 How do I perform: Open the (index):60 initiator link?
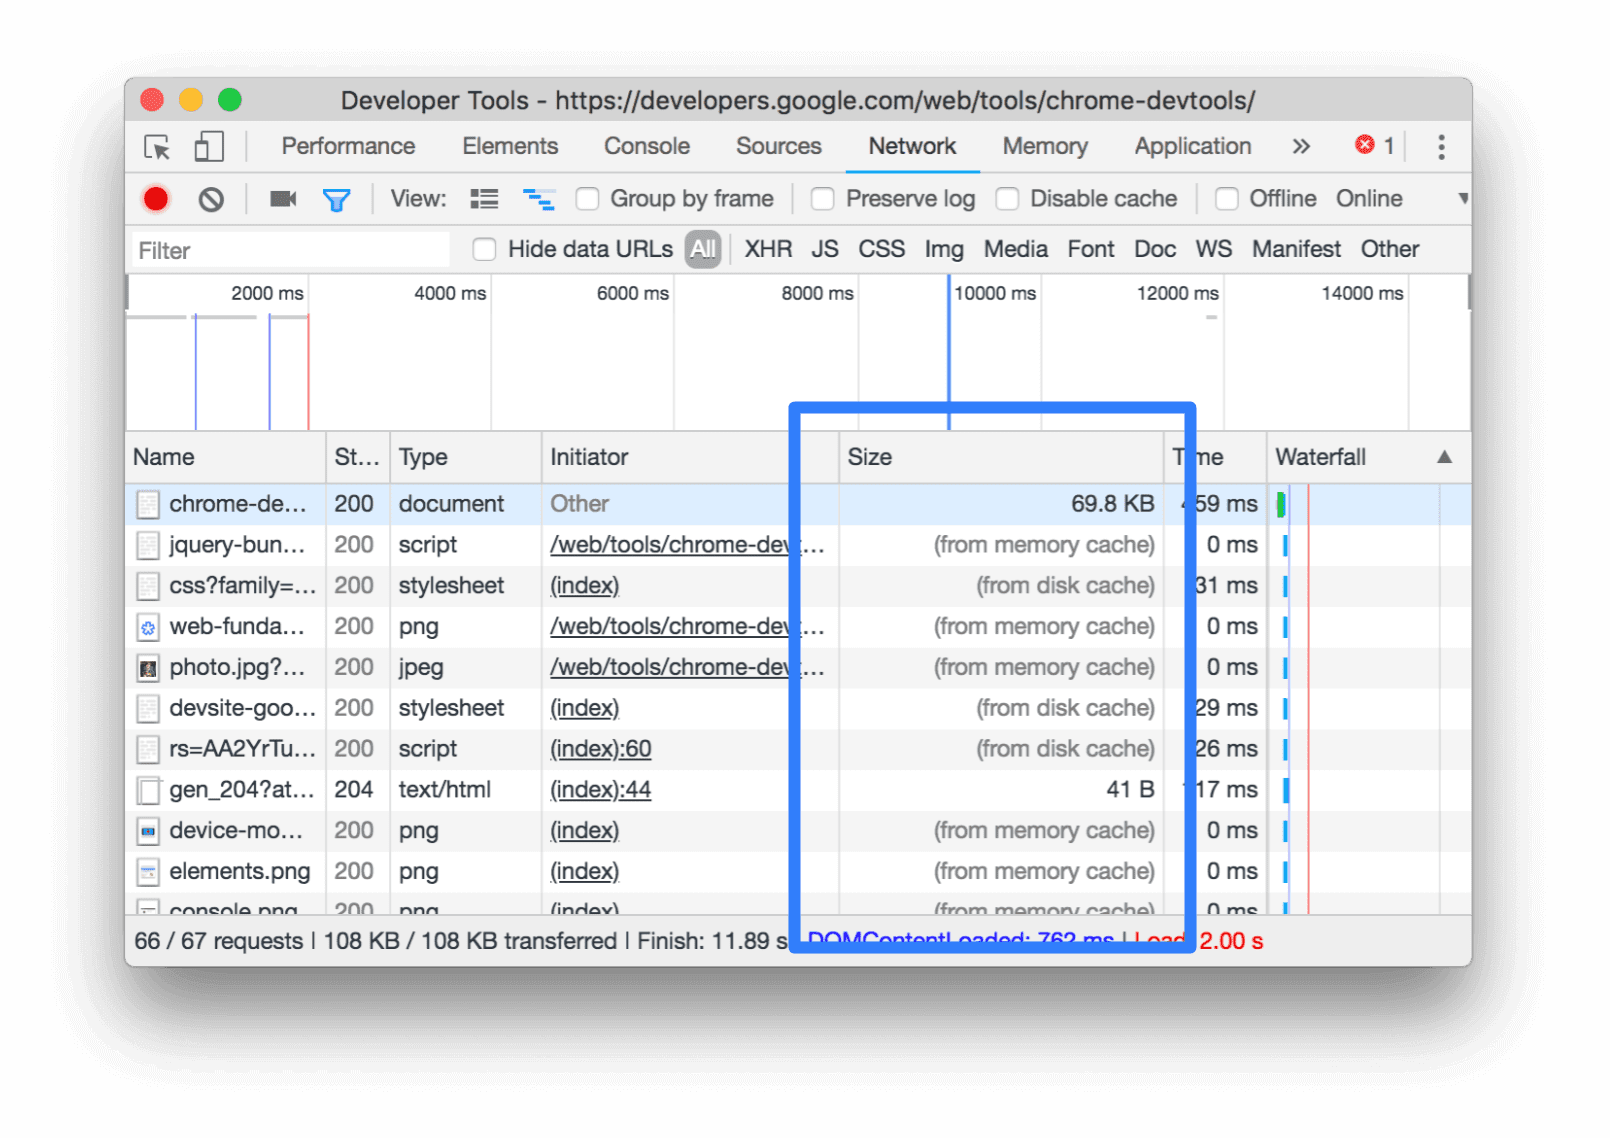(x=600, y=748)
